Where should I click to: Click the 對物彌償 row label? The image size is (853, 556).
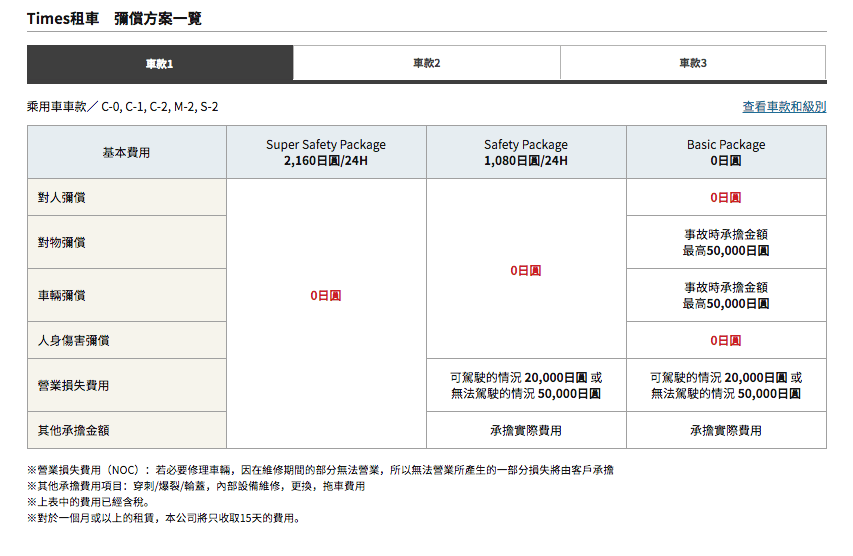[127, 242]
